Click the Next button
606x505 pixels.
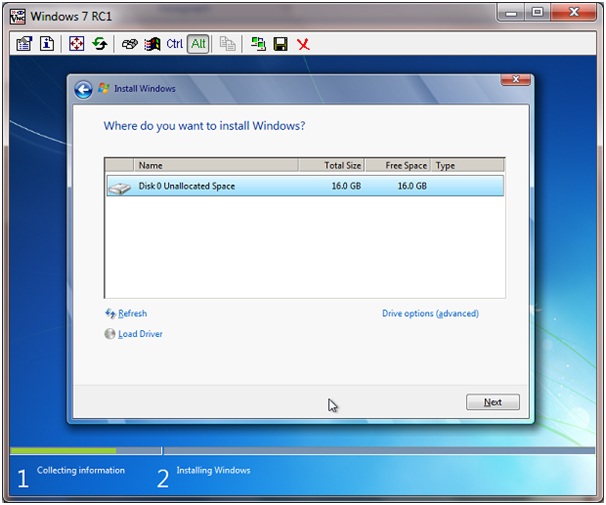click(x=493, y=402)
